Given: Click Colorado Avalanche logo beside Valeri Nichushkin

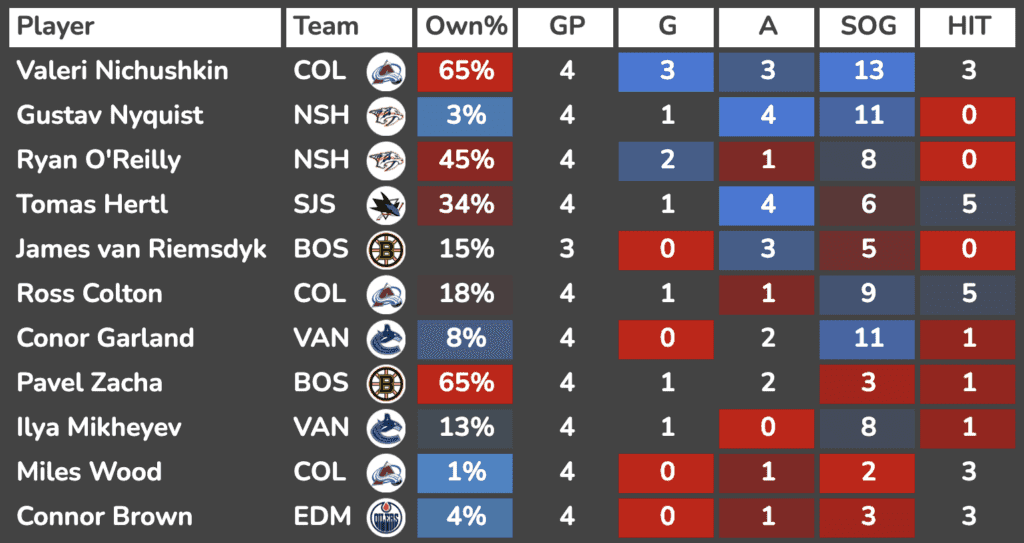Looking at the screenshot, I should pos(384,71).
